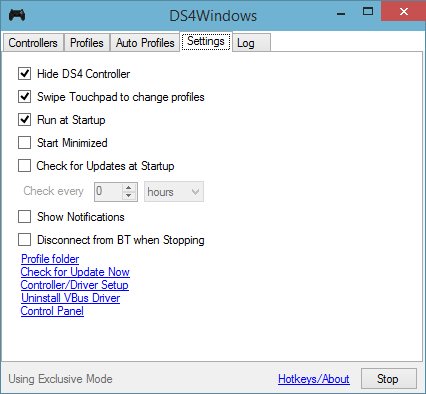Open the Hotkeys/About link
The height and width of the screenshot is (394, 426).
(x=314, y=379)
